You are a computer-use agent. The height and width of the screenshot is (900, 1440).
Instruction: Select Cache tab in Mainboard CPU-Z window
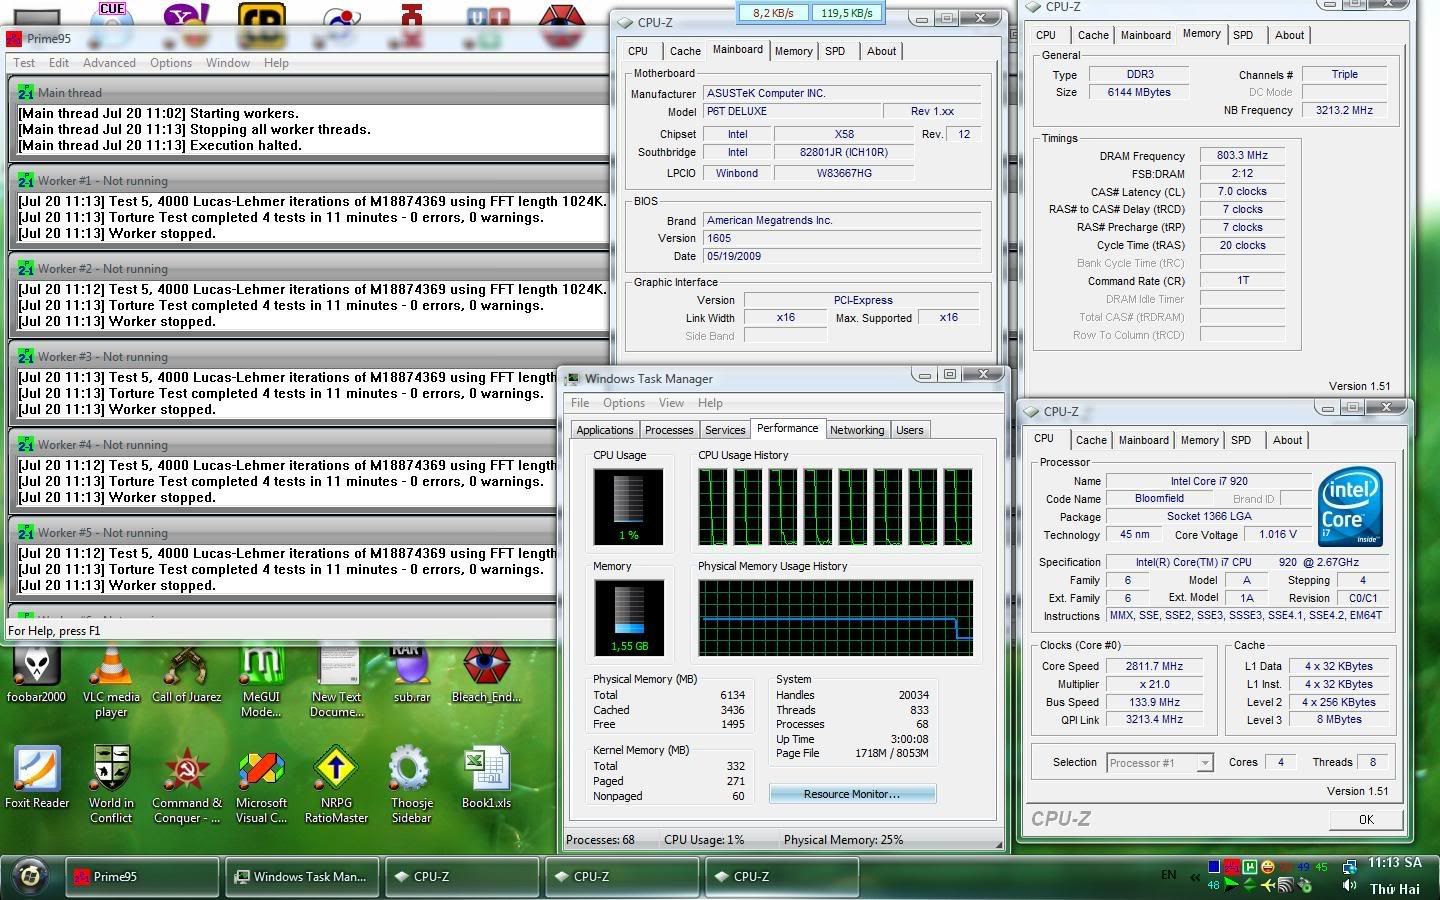685,51
